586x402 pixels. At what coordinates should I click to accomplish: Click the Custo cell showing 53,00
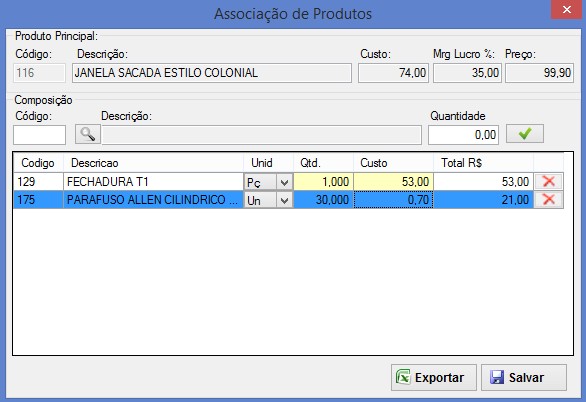click(x=393, y=182)
